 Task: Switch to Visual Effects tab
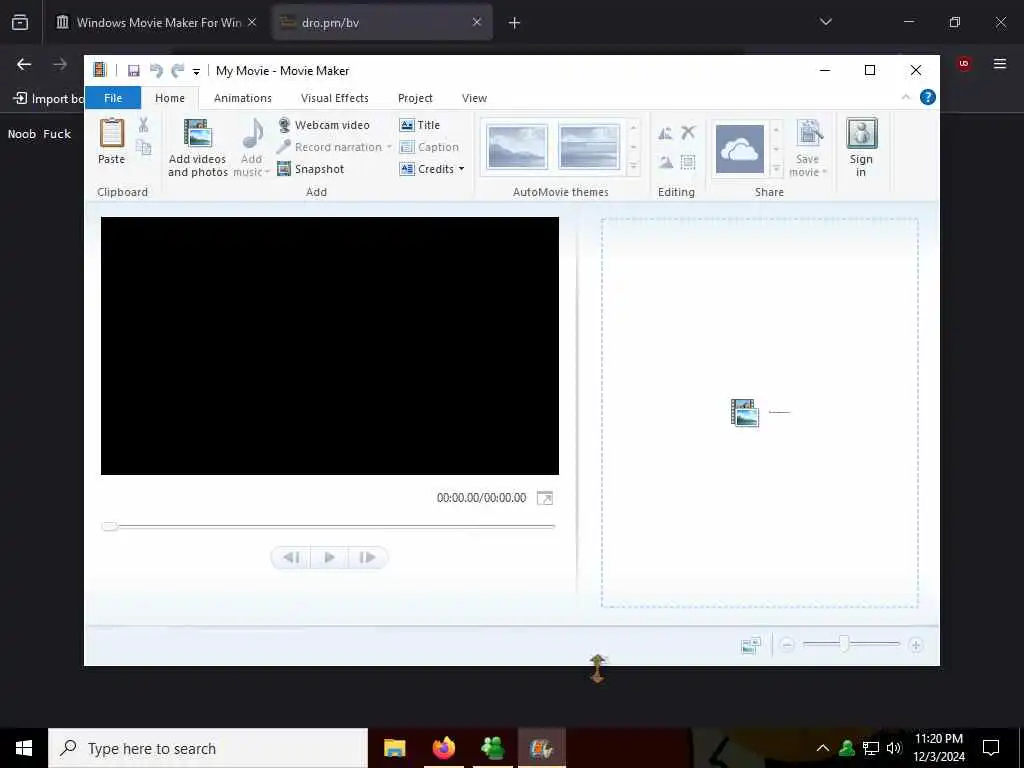click(335, 98)
